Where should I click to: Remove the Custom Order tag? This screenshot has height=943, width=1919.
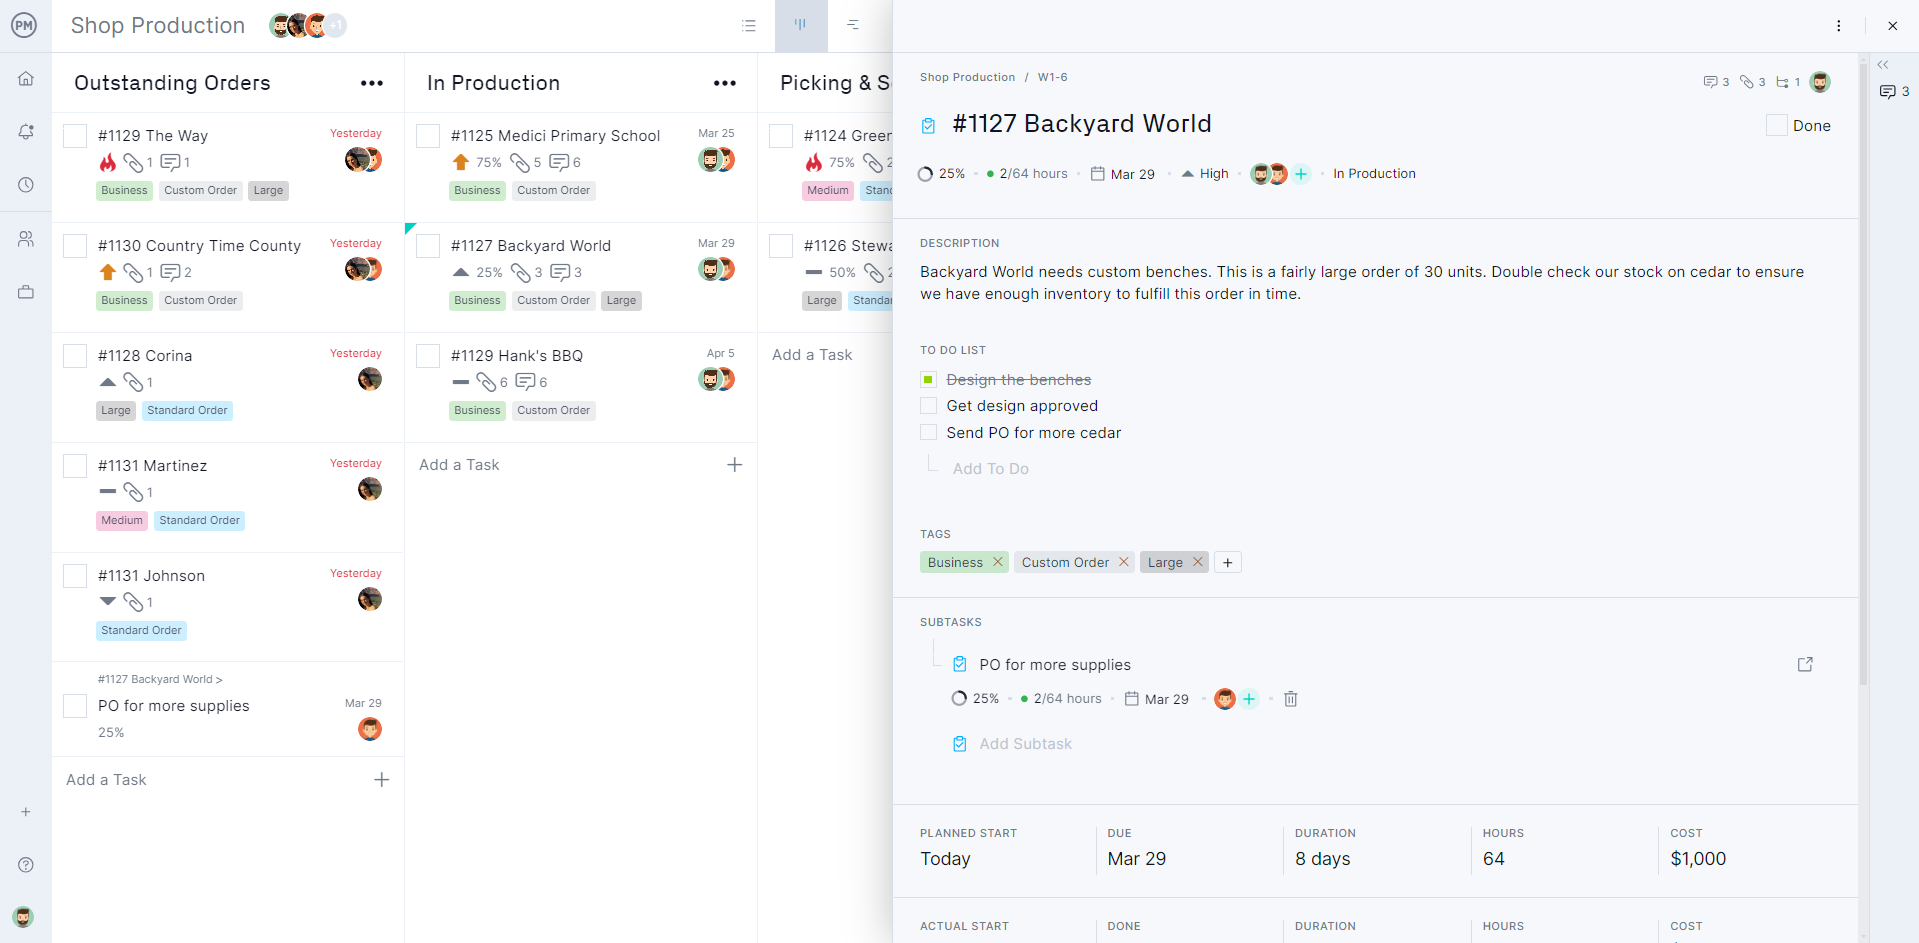coord(1123,562)
